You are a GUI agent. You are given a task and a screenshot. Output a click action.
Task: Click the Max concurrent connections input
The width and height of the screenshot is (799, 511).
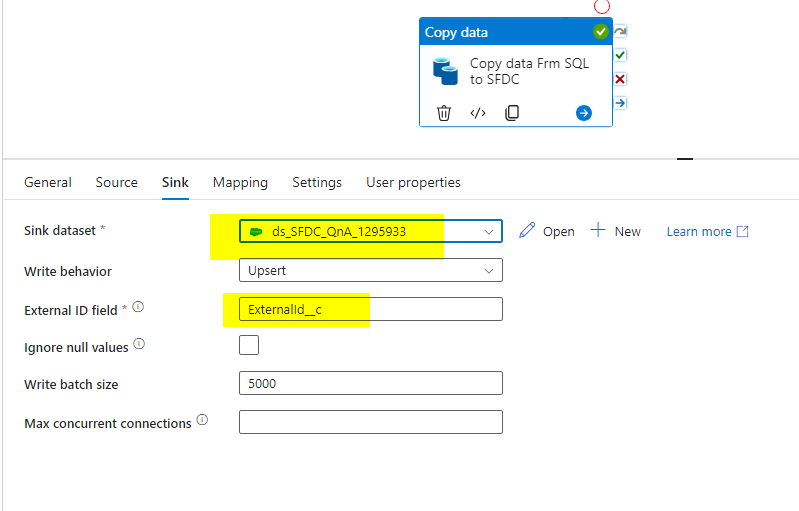(x=371, y=422)
